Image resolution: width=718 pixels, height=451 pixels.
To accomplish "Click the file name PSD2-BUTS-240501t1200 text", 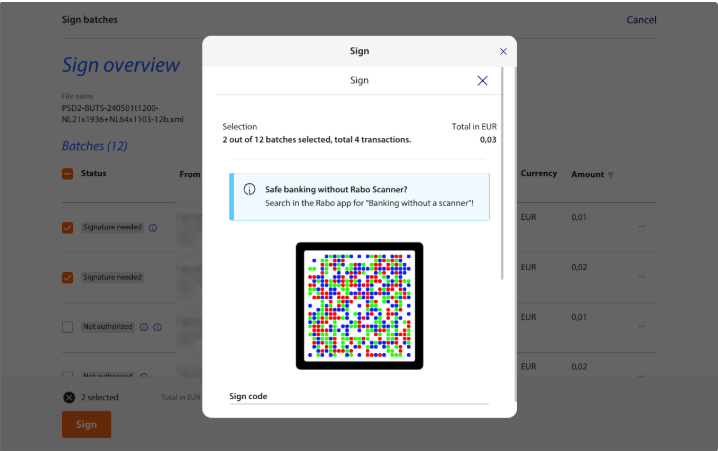I will pyautogui.click(x=123, y=114).
